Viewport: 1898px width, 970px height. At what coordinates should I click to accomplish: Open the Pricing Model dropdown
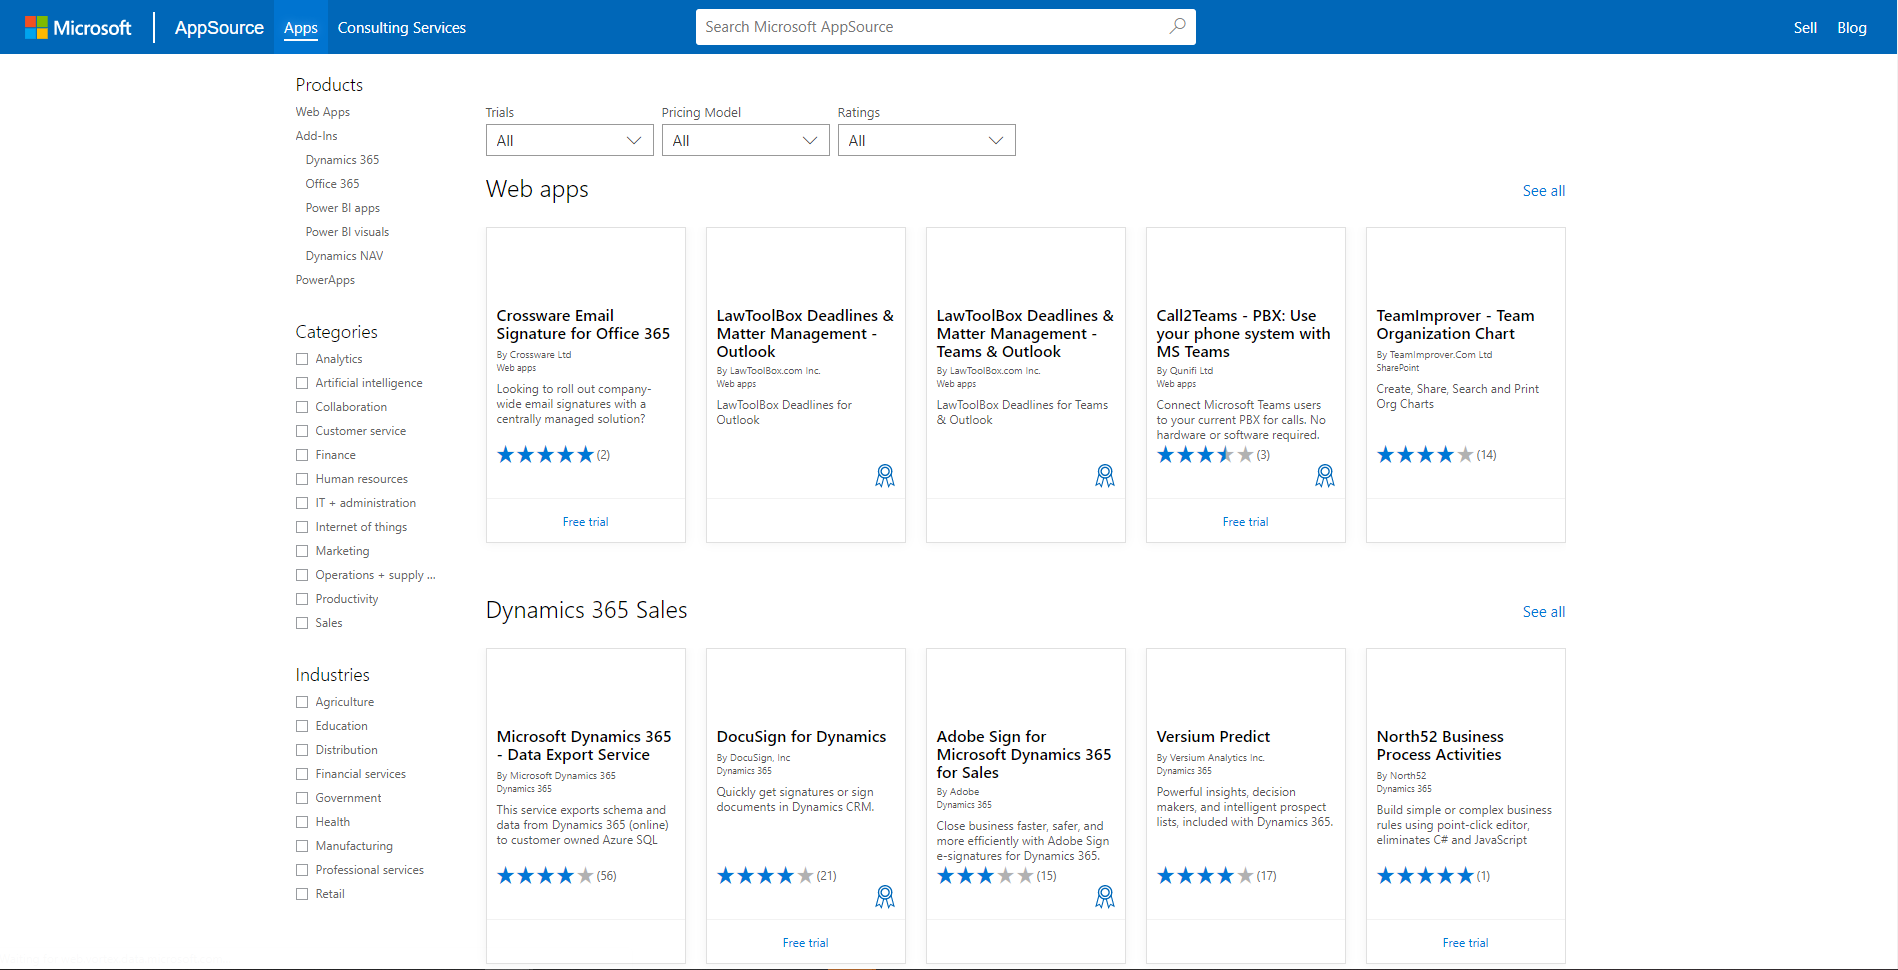pyautogui.click(x=746, y=140)
